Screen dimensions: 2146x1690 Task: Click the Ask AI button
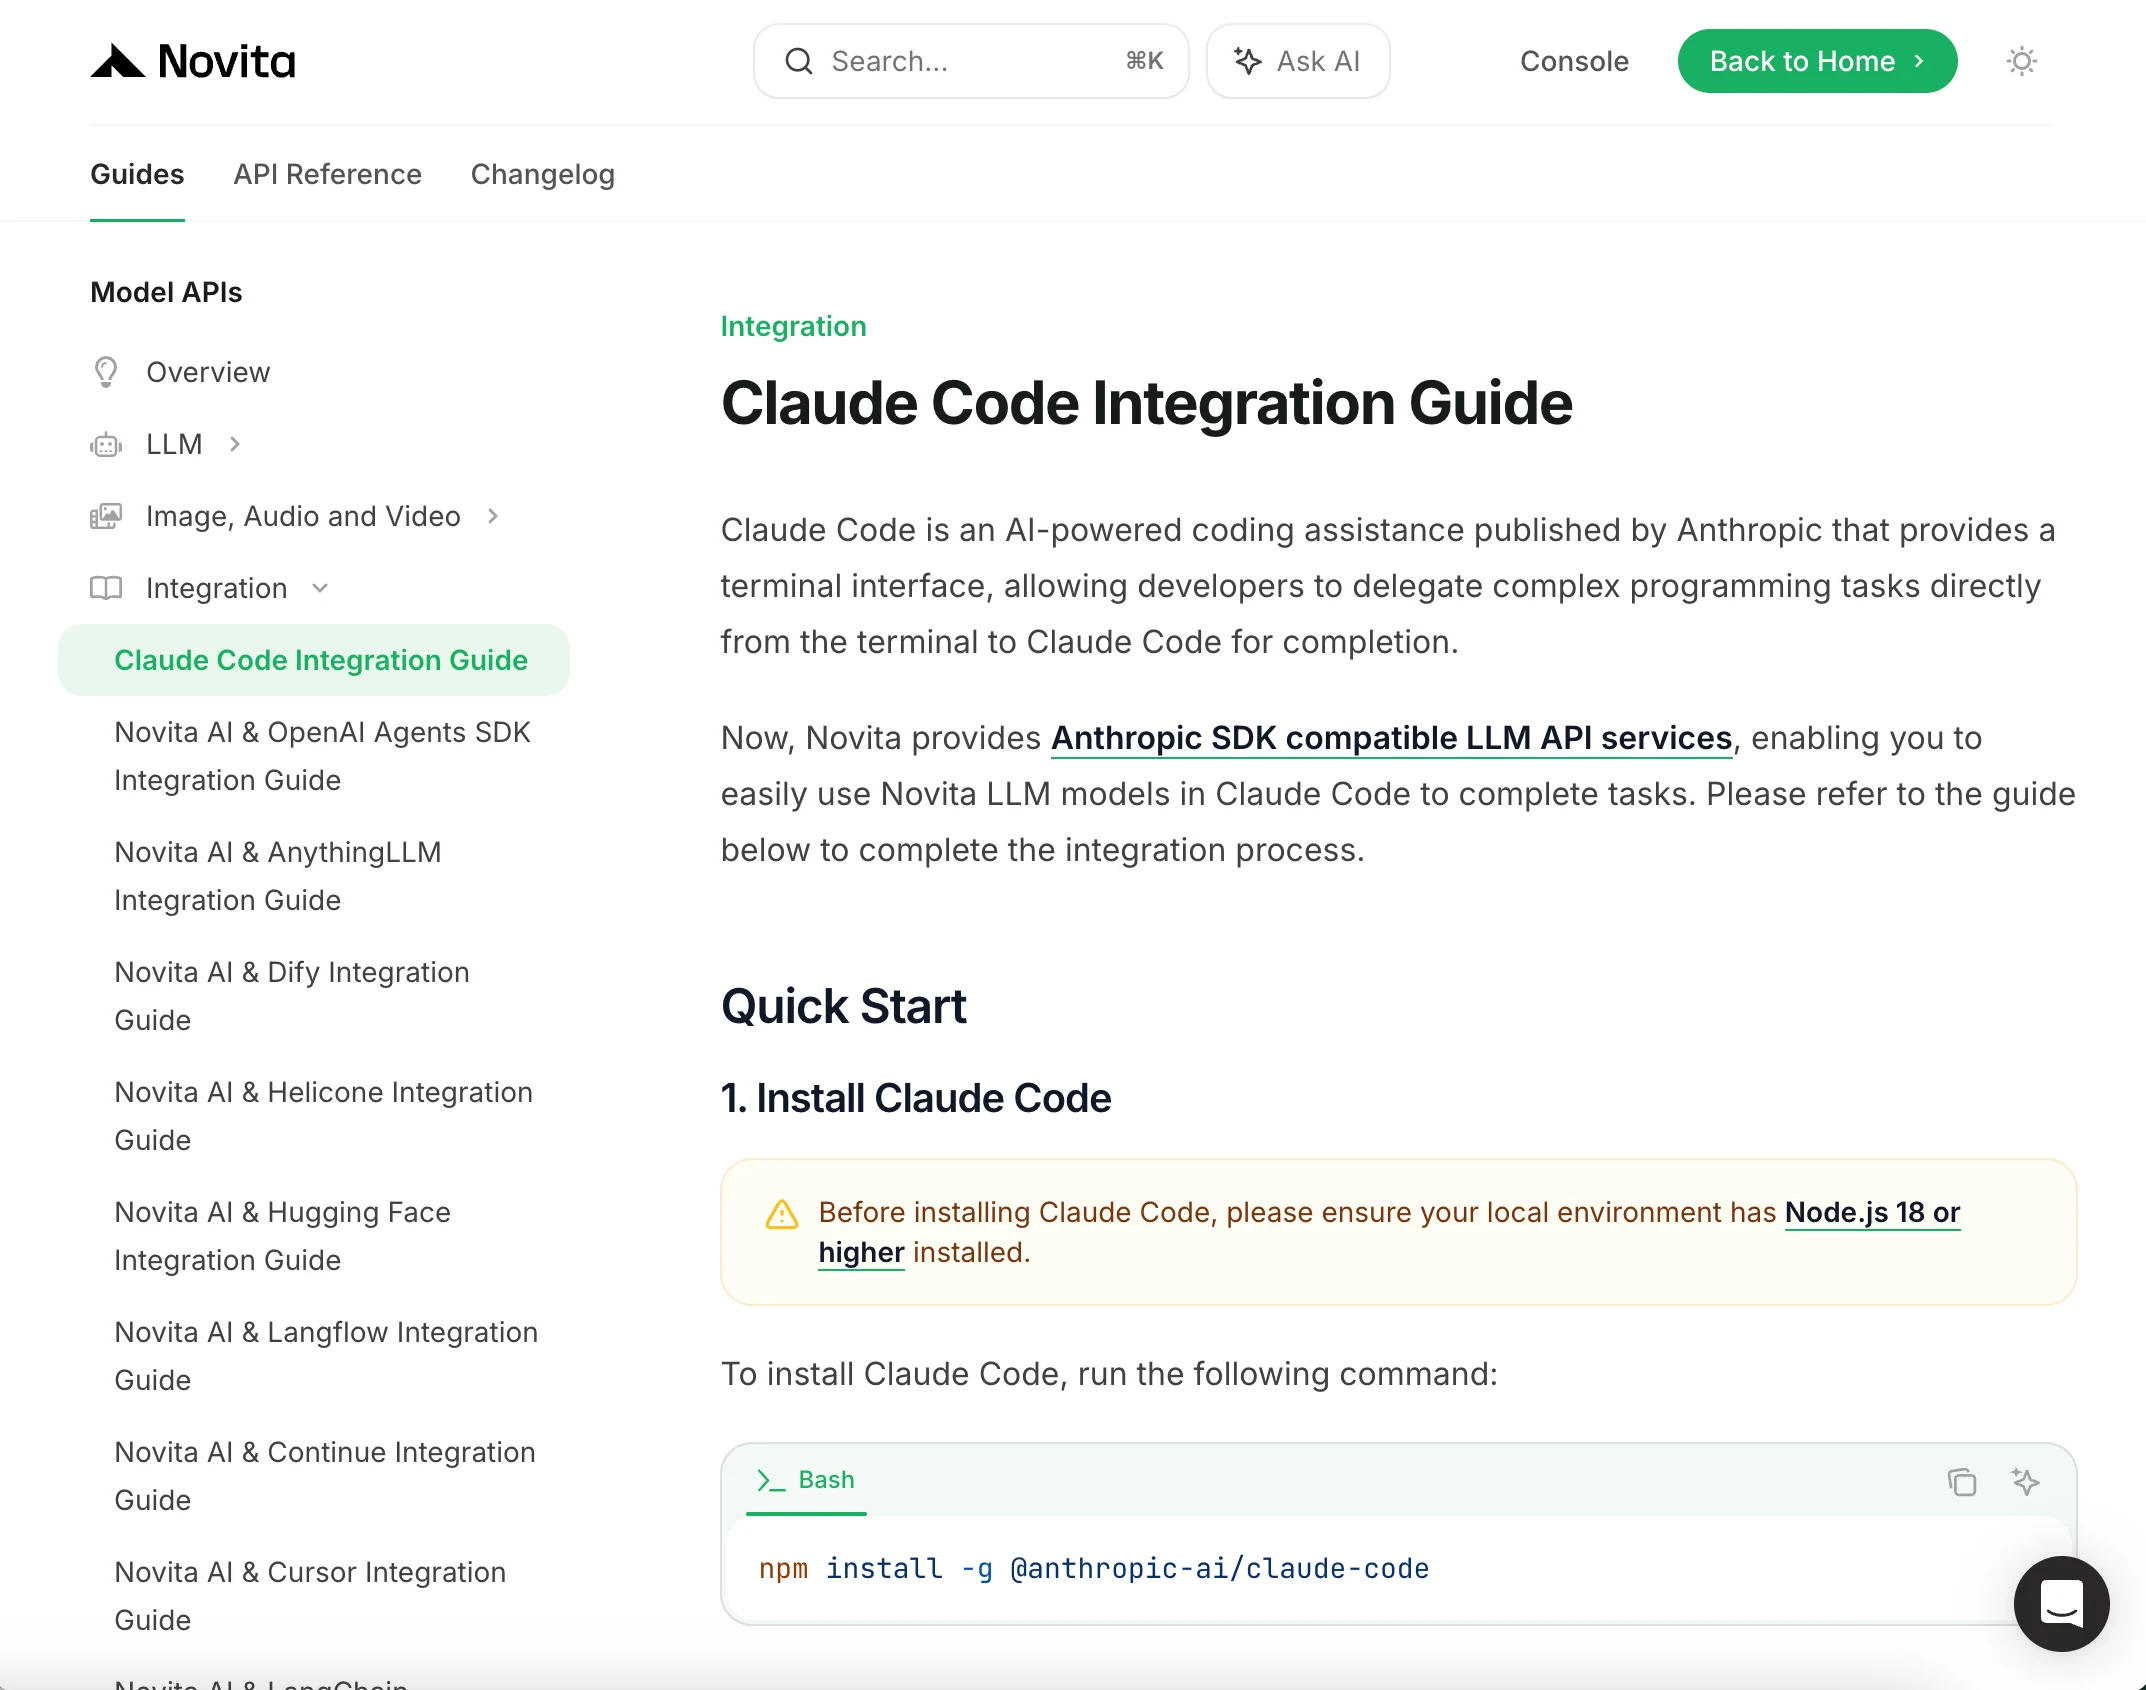pos(1298,61)
